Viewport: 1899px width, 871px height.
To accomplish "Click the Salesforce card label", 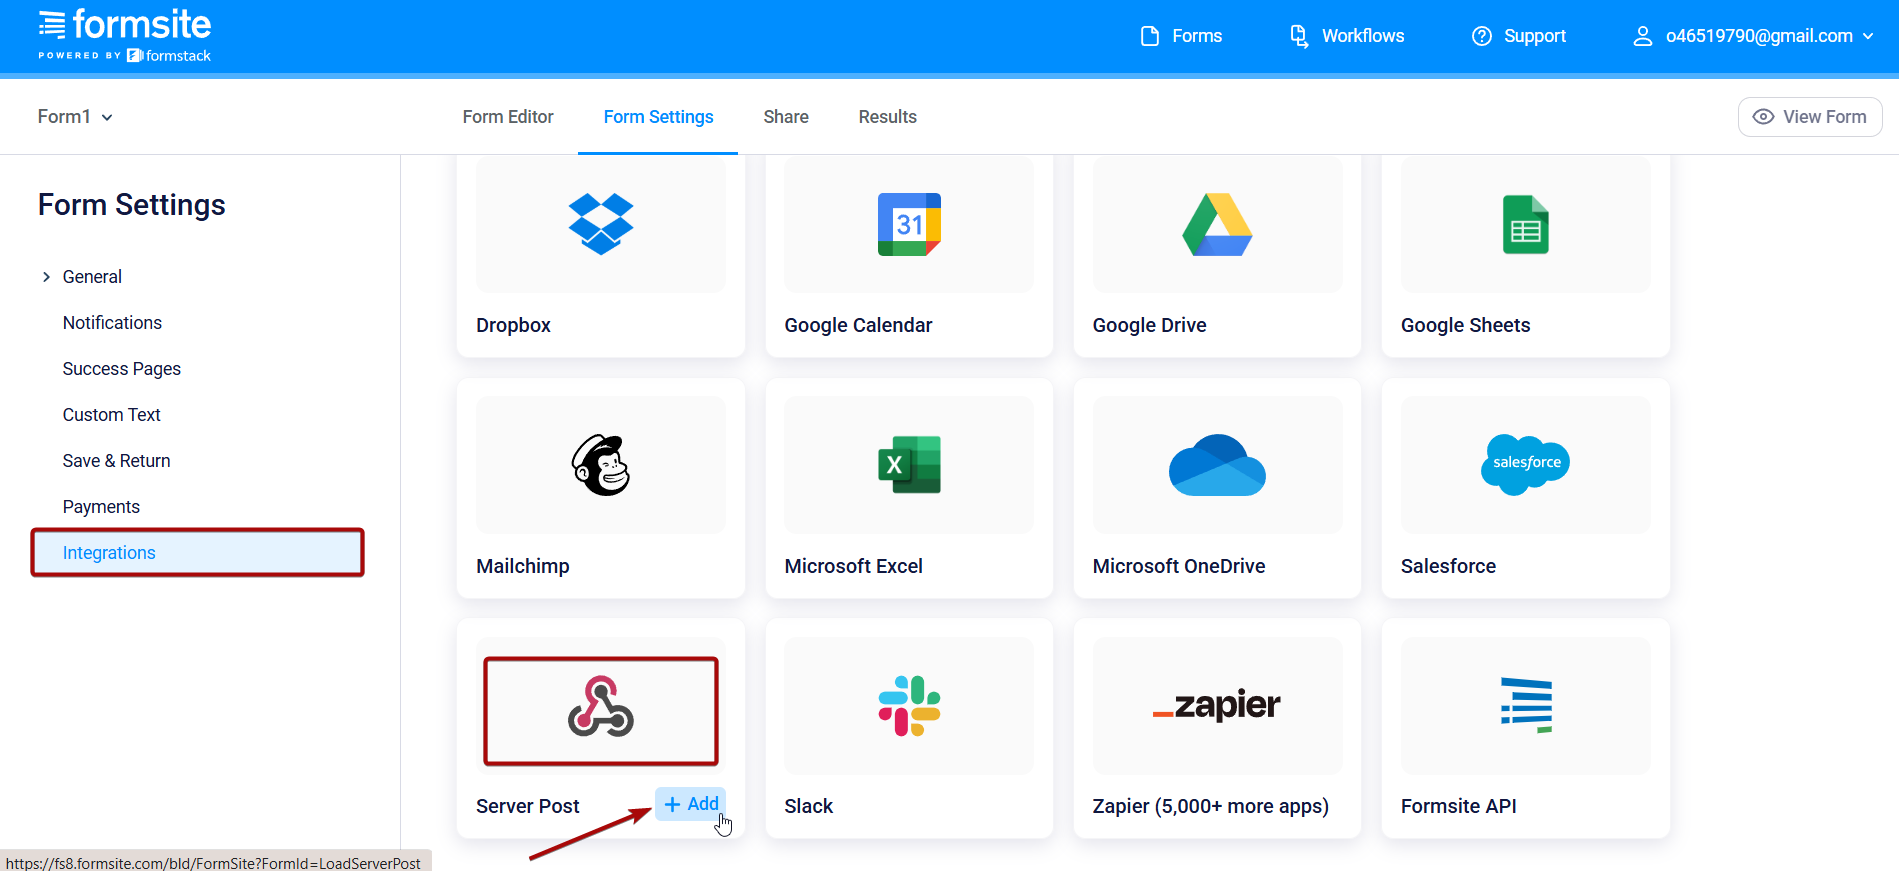I will (x=1448, y=566).
